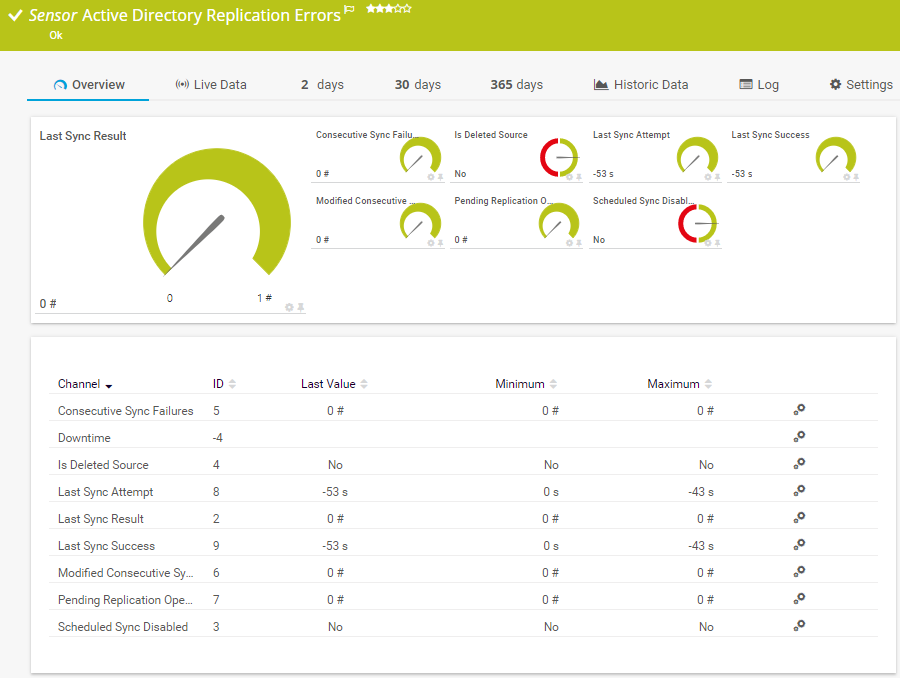The image size is (900, 678).
Task: Click the priority flag icon beside sensor title
Action: pos(349,9)
